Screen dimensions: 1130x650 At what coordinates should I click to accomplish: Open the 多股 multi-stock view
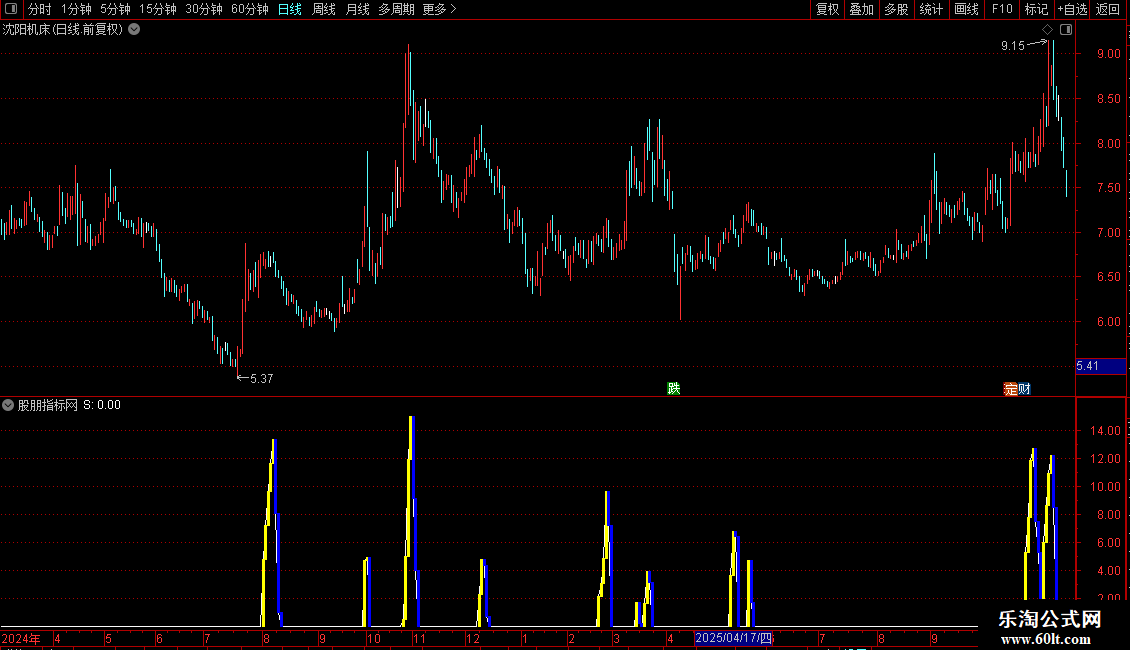click(x=896, y=9)
